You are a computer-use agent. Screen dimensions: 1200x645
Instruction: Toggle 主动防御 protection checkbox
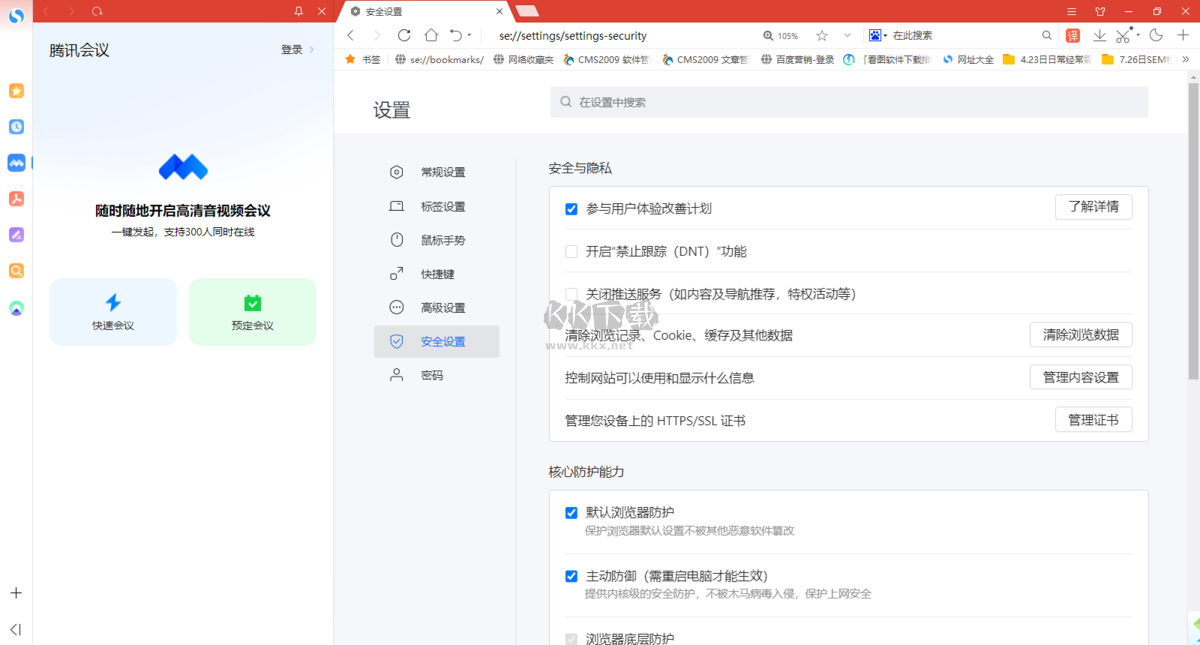tap(571, 576)
